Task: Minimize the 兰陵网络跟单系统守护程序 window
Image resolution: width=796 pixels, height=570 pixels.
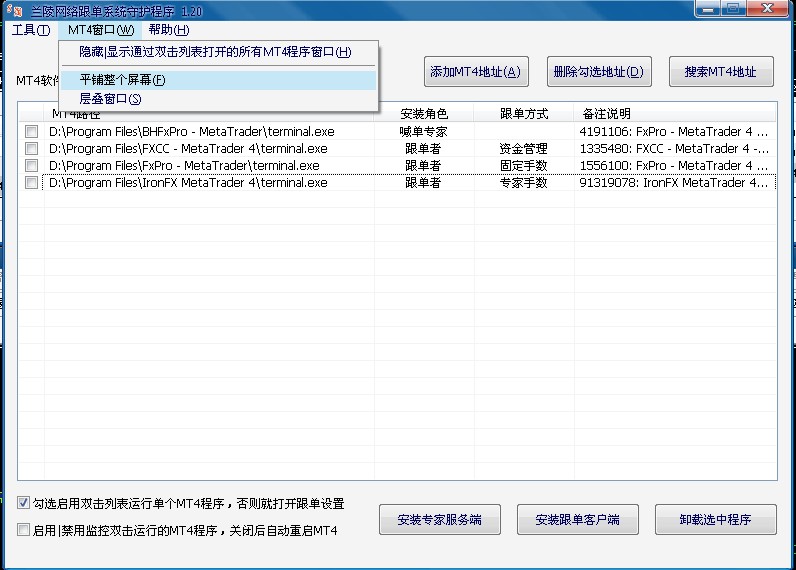Action: (x=709, y=9)
